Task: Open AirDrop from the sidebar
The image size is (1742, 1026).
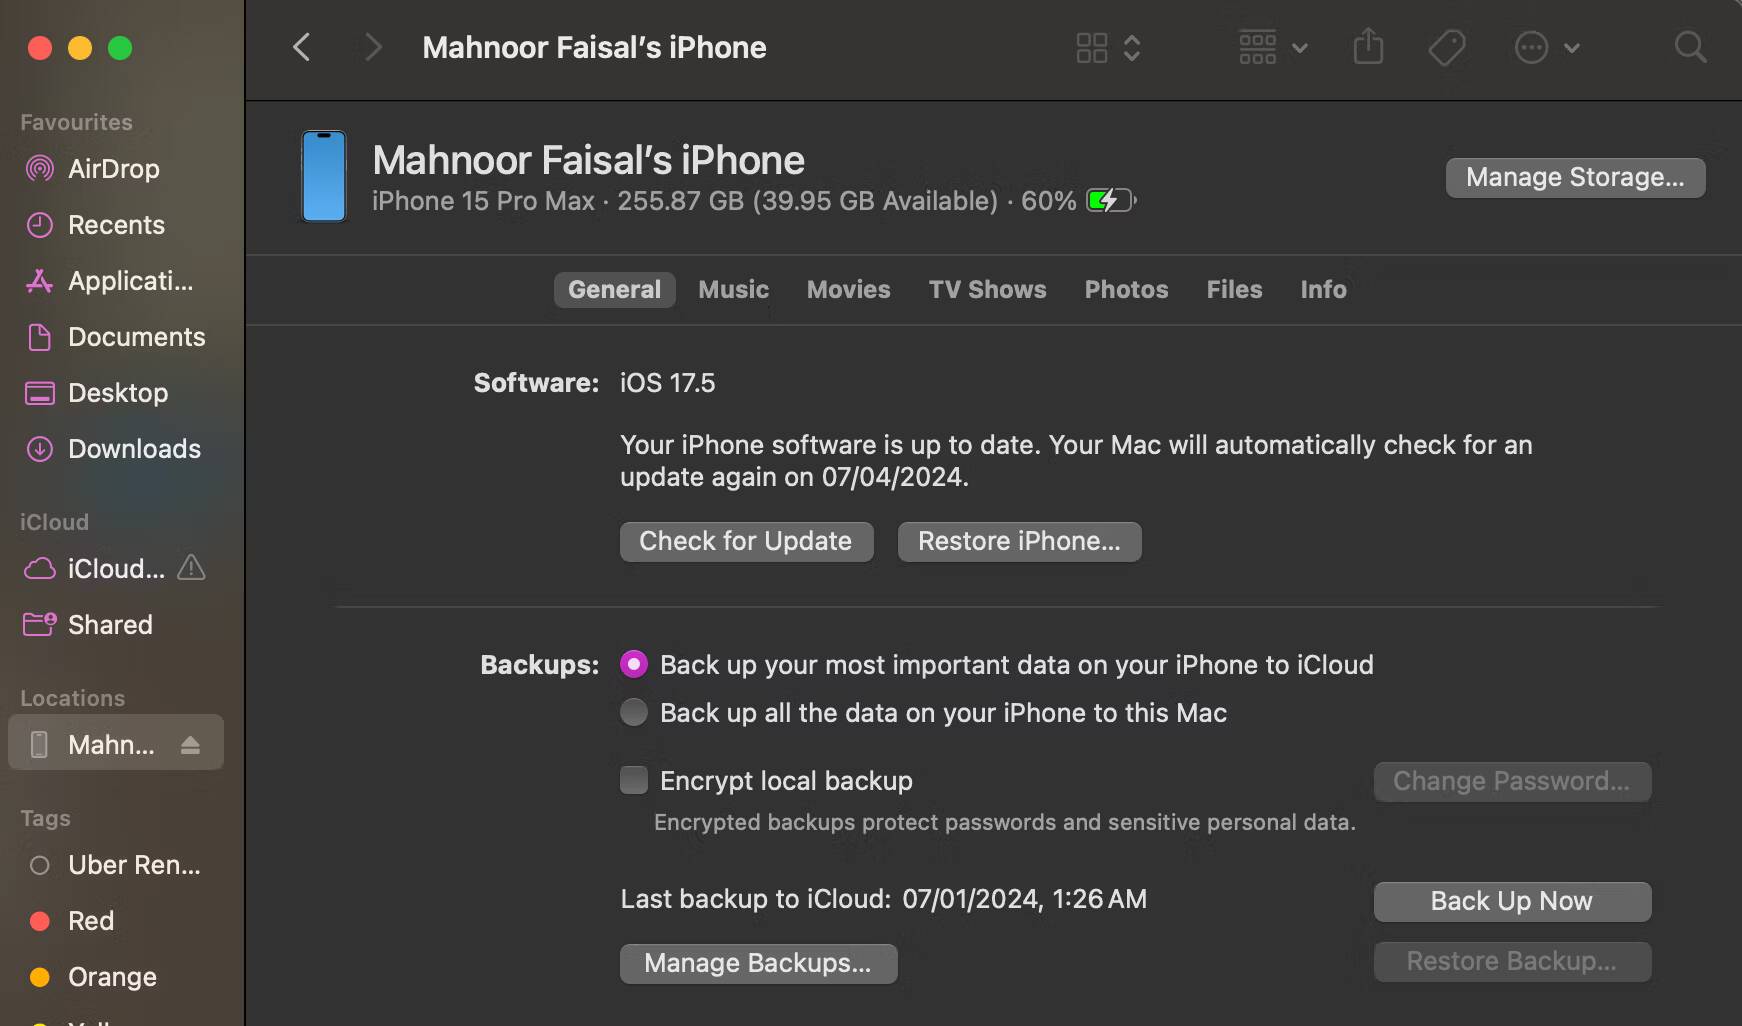Action: coord(113,169)
